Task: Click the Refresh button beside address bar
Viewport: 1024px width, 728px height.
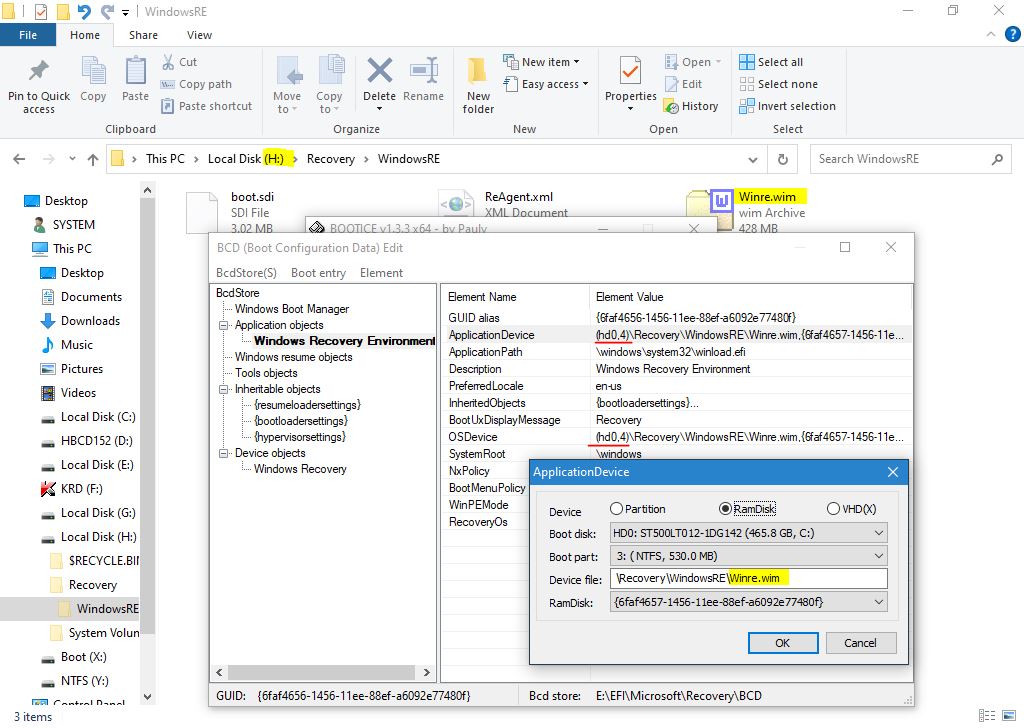Action: (x=782, y=159)
